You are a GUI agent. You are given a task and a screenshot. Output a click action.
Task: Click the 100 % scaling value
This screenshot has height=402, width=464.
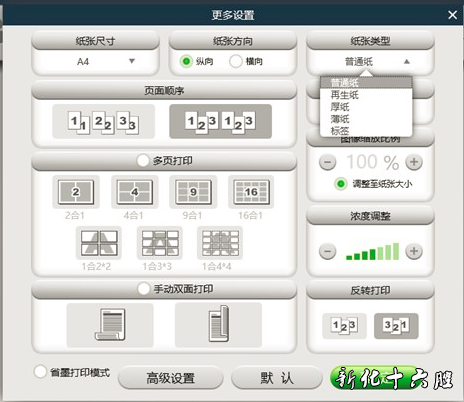click(373, 162)
